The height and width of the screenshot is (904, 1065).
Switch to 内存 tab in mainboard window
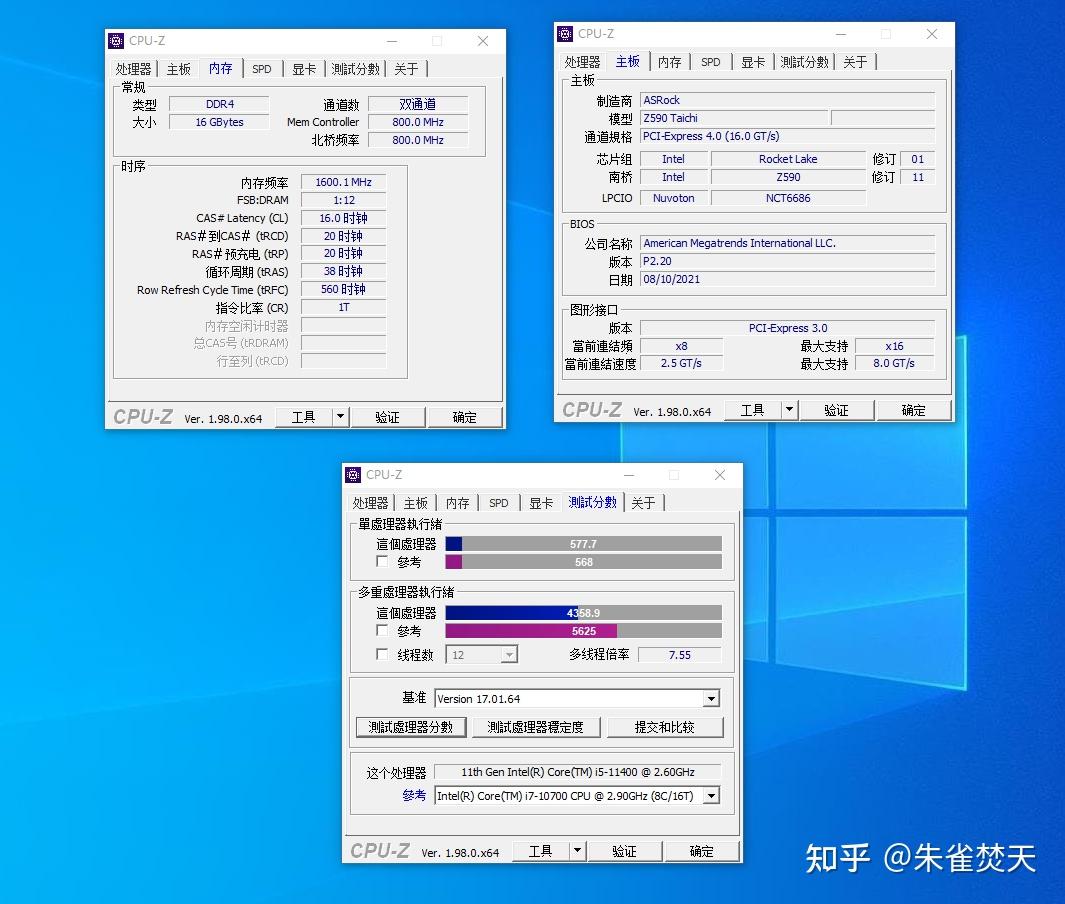pyautogui.click(x=670, y=62)
